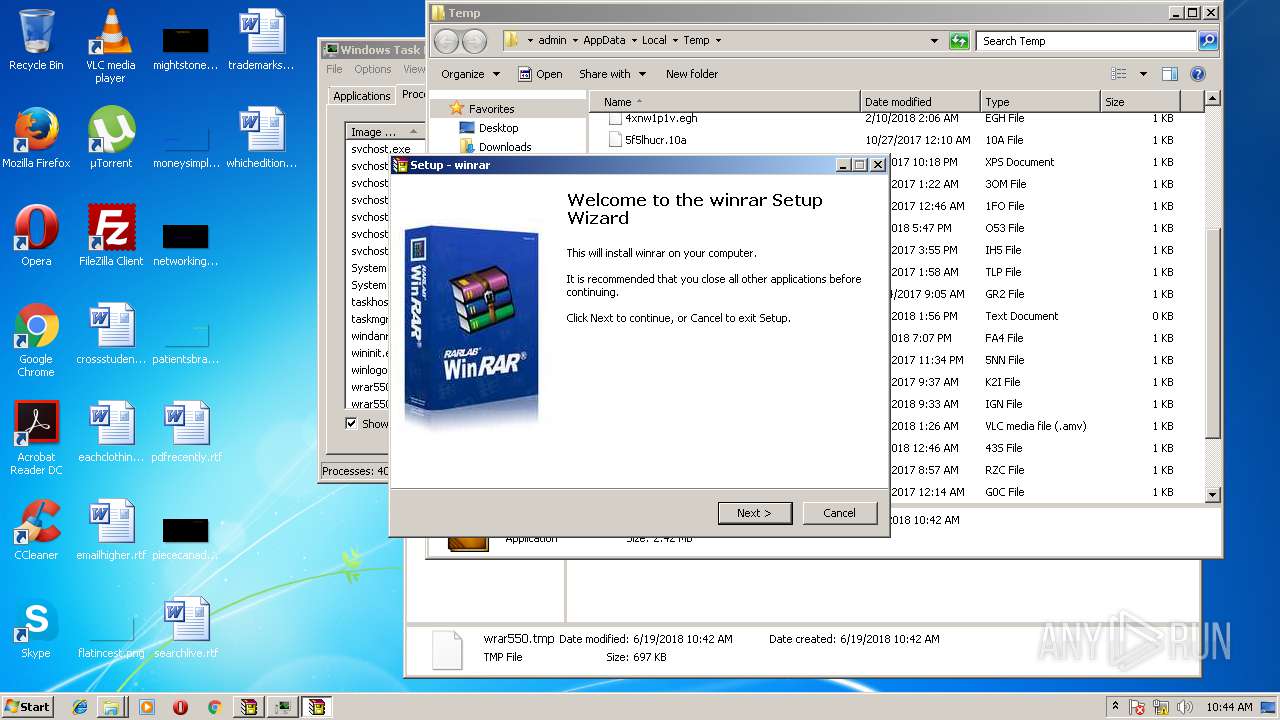Image resolution: width=1280 pixels, height=720 pixels.
Task: Open File menu in Task Manager
Action: [x=334, y=69]
